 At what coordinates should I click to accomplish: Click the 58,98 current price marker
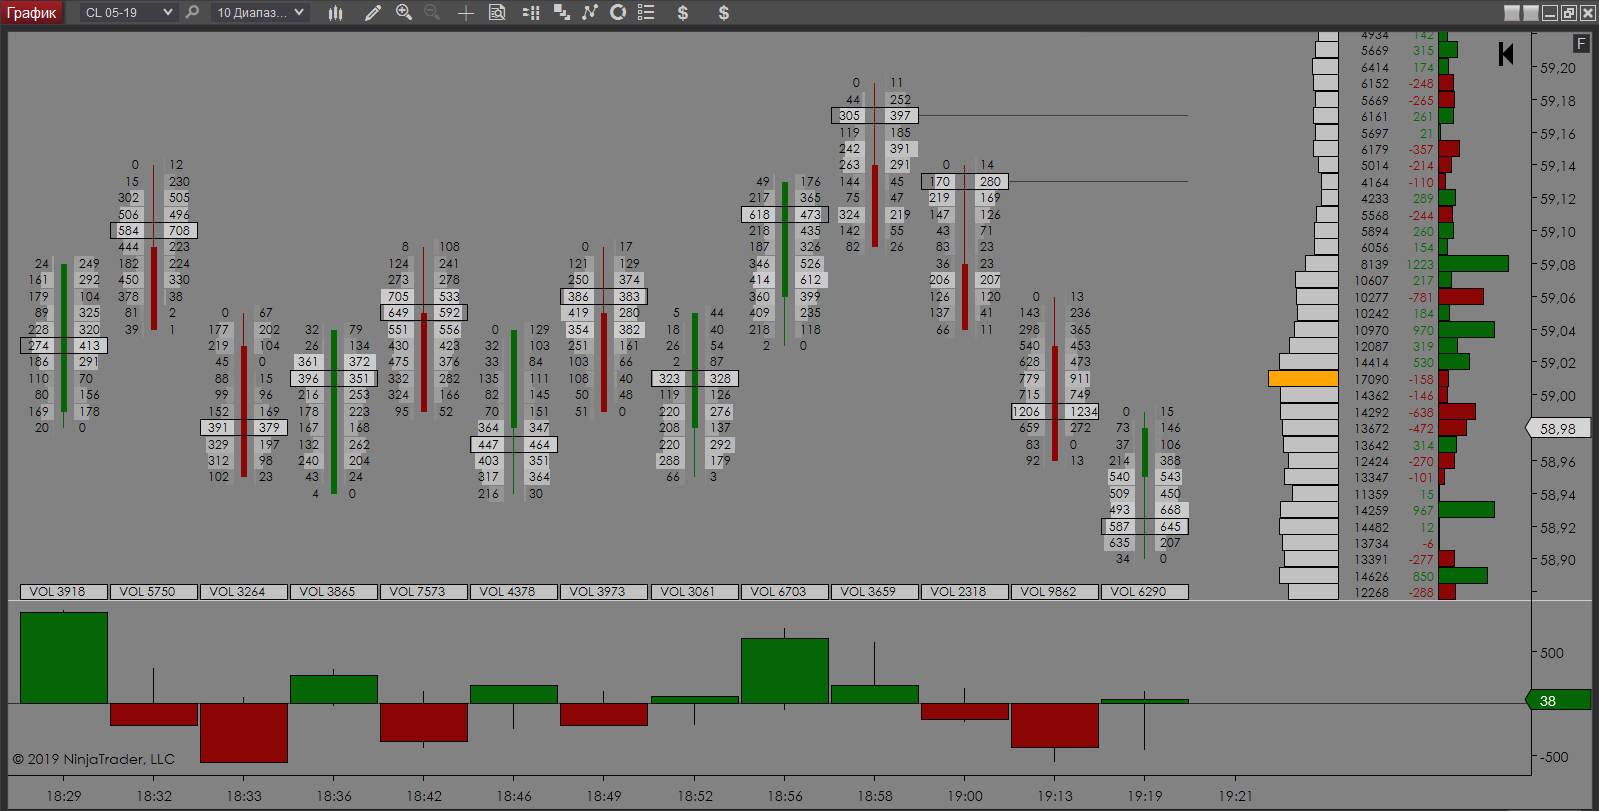point(1557,428)
